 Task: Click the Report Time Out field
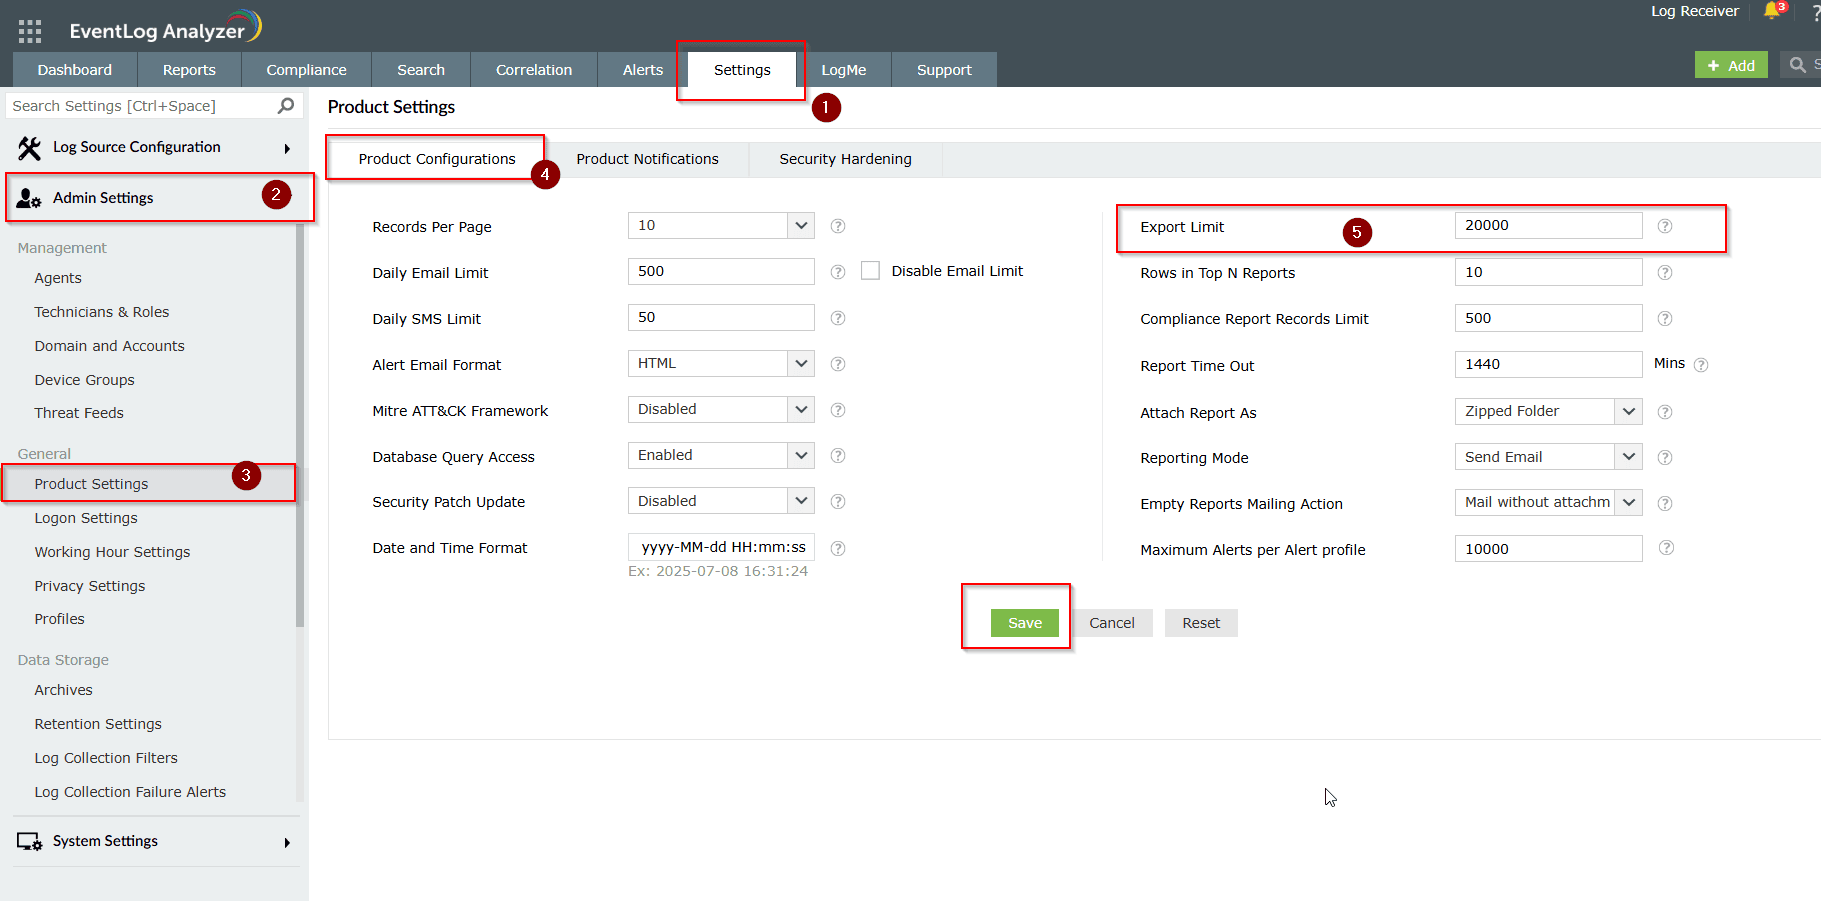(x=1548, y=364)
